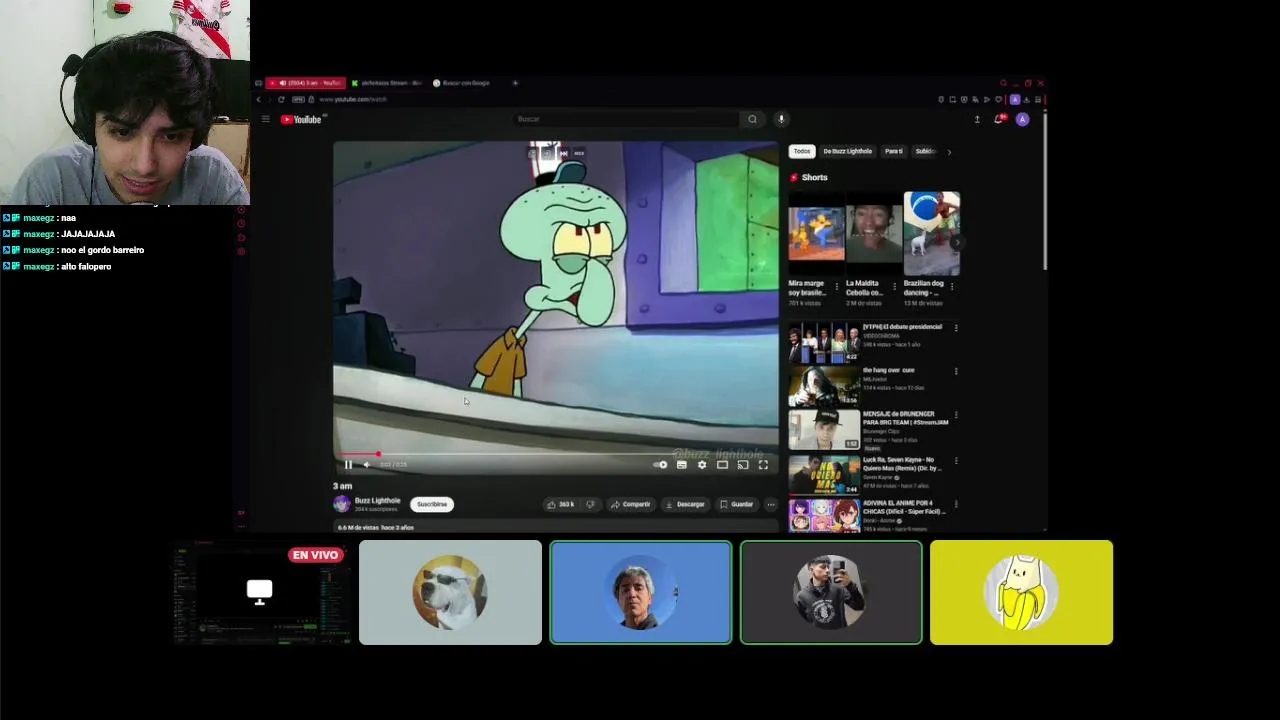The width and height of the screenshot is (1280, 720).
Task: Open the hang over cure video
Action: (824, 386)
